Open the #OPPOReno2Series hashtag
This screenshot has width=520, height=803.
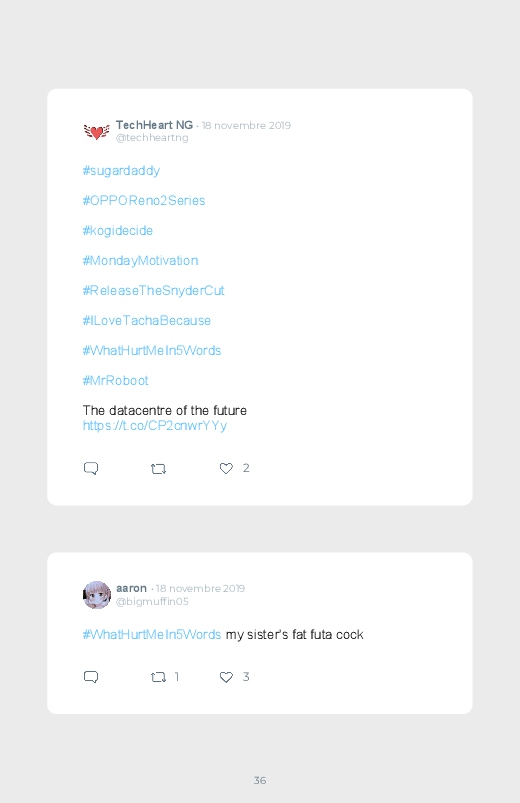(x=144, y=200)
